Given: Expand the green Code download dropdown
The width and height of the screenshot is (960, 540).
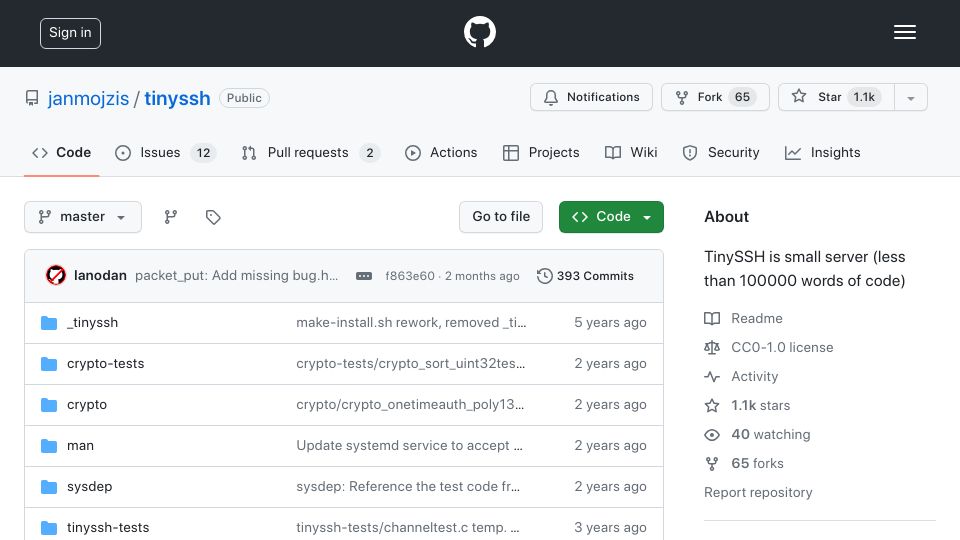Looking at the screenshot, I should [611, 217].
